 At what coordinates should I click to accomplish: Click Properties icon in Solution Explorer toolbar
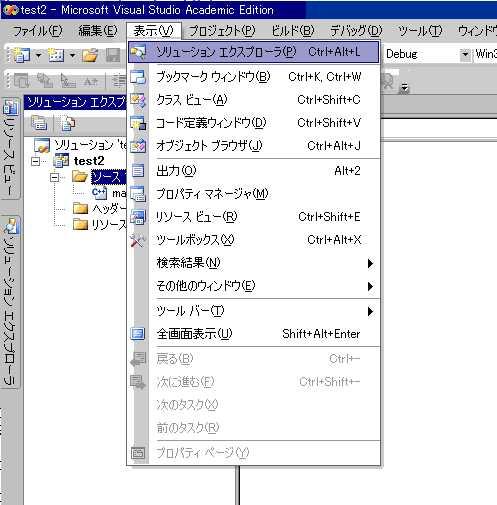[x=39, y=123]
